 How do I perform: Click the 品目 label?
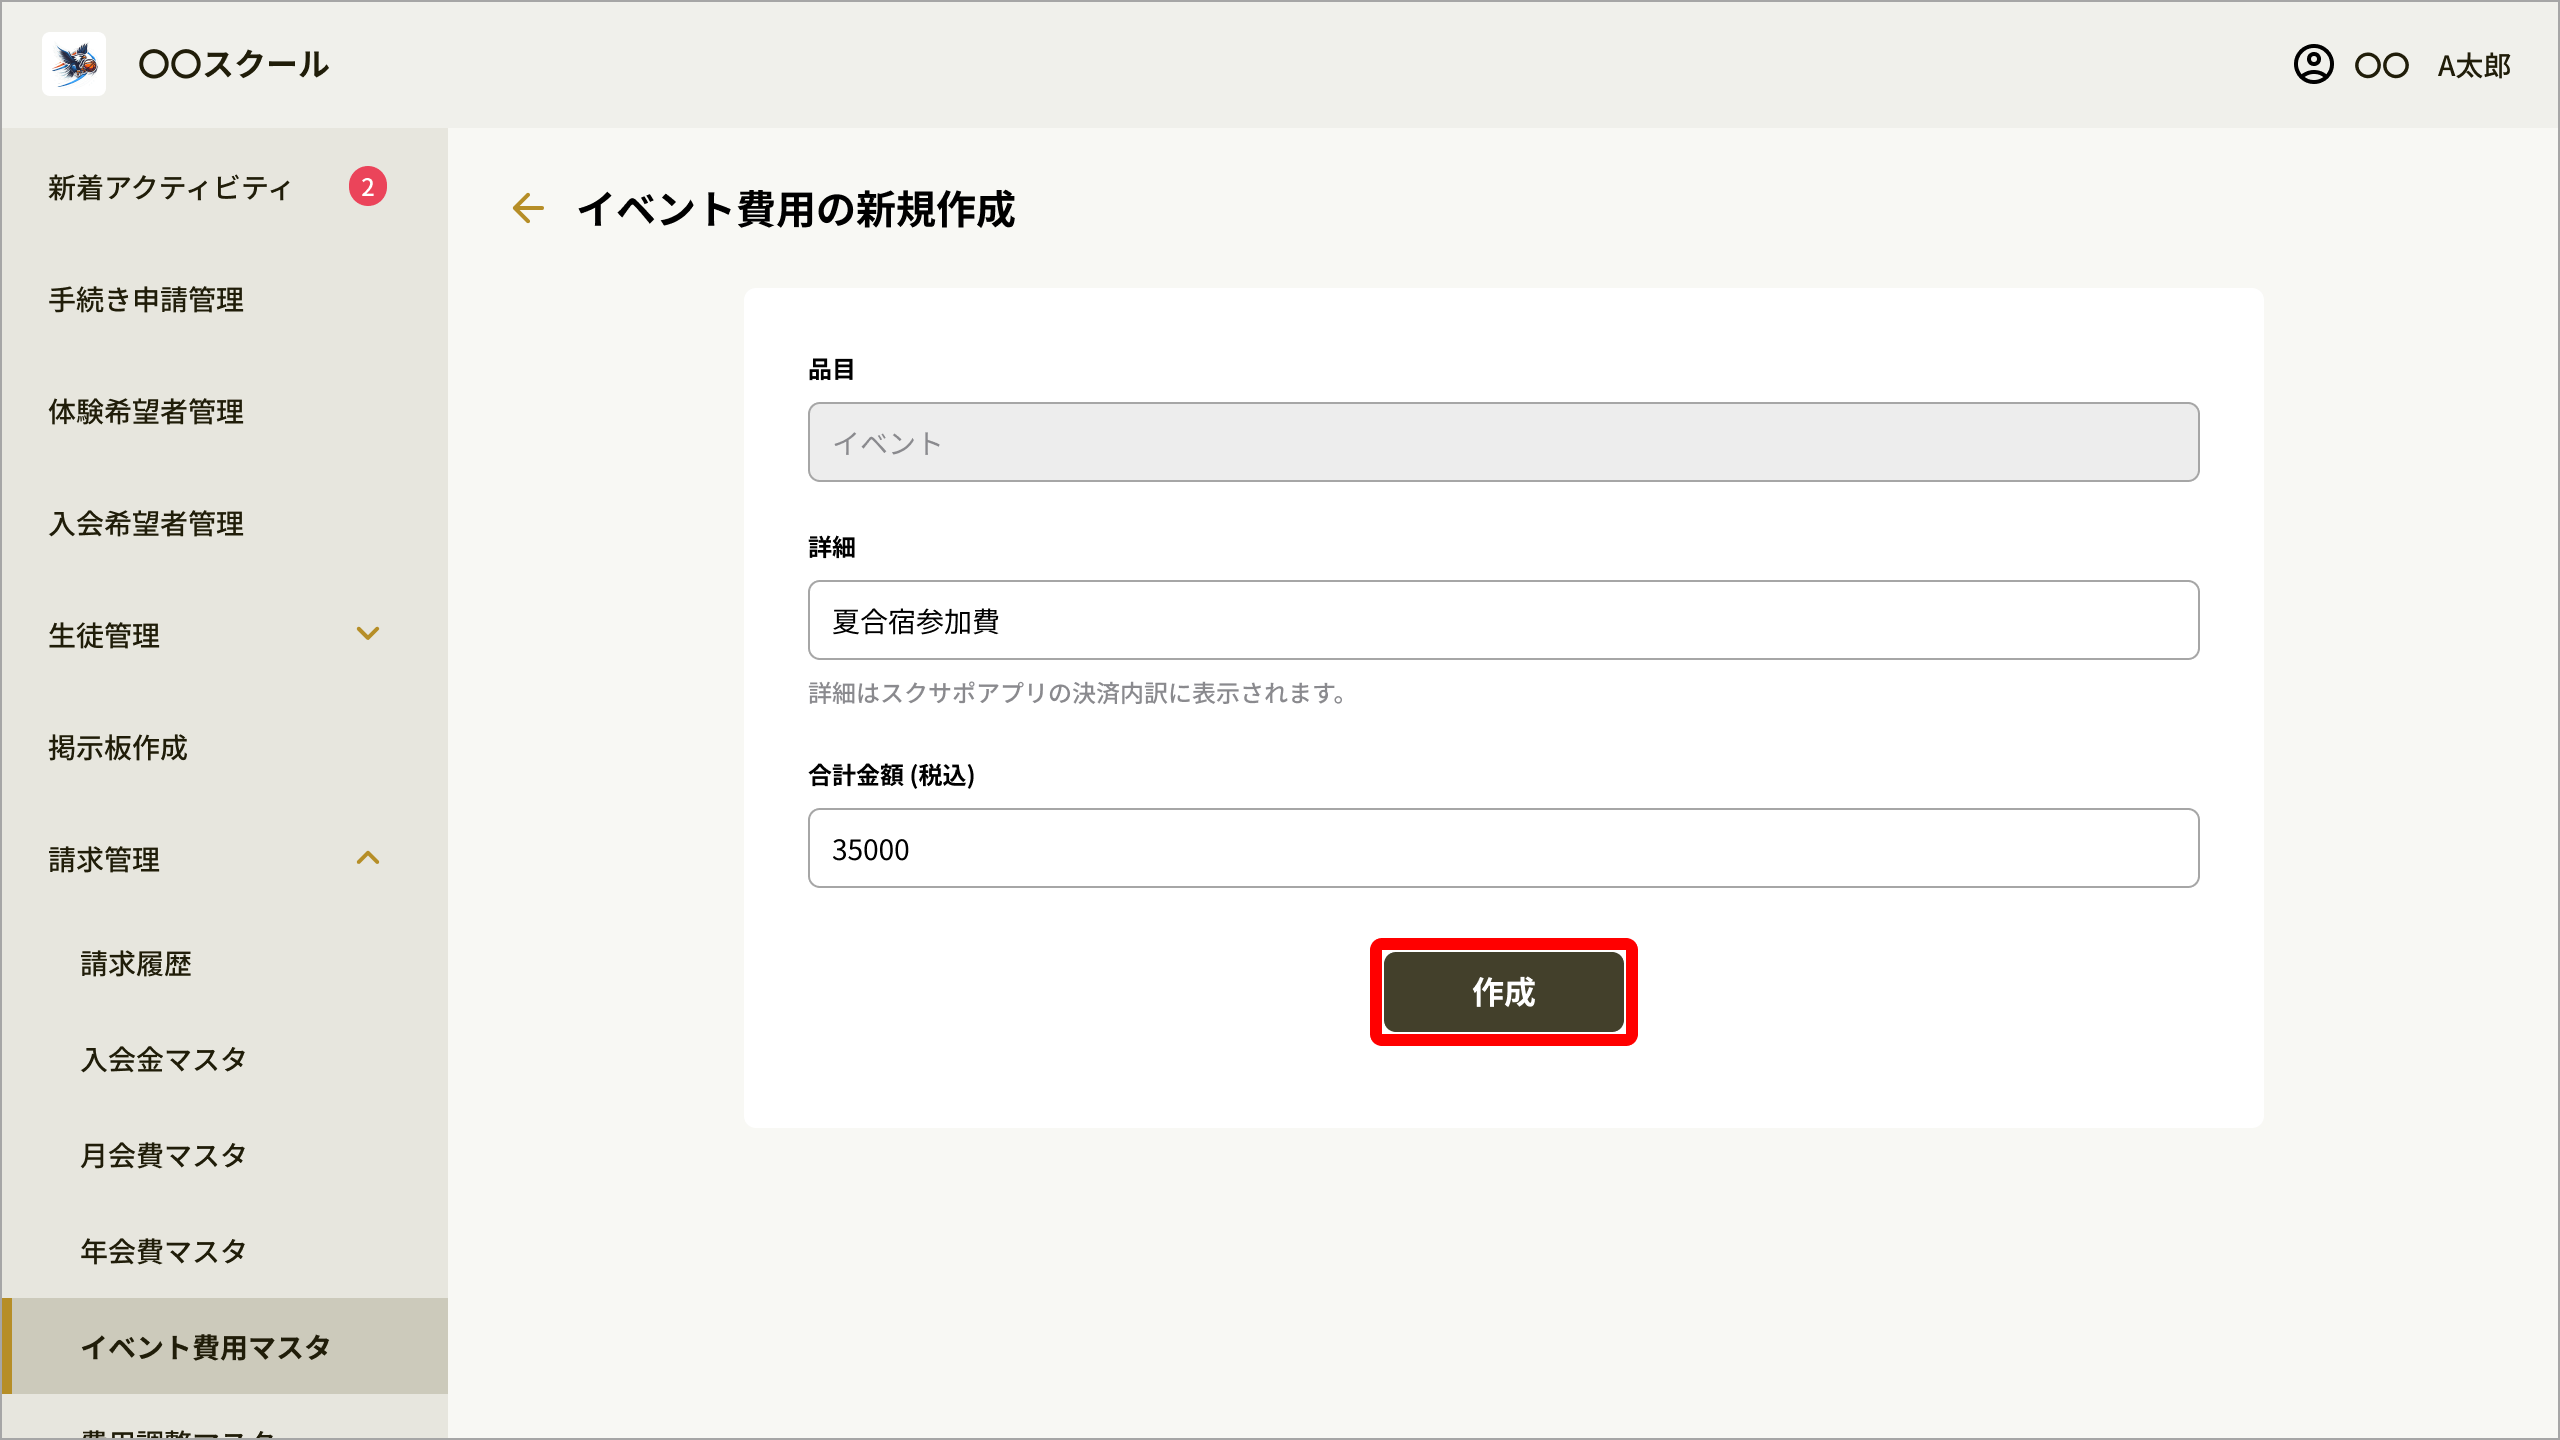pos(831,370)
